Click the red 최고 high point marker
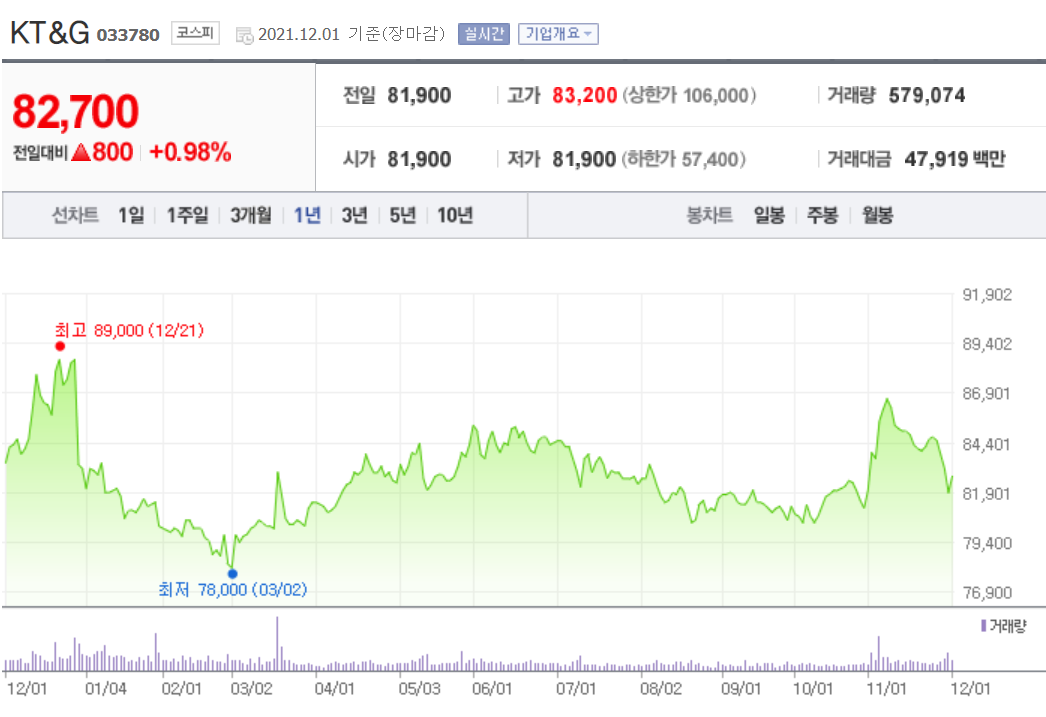 pos(60,346)
